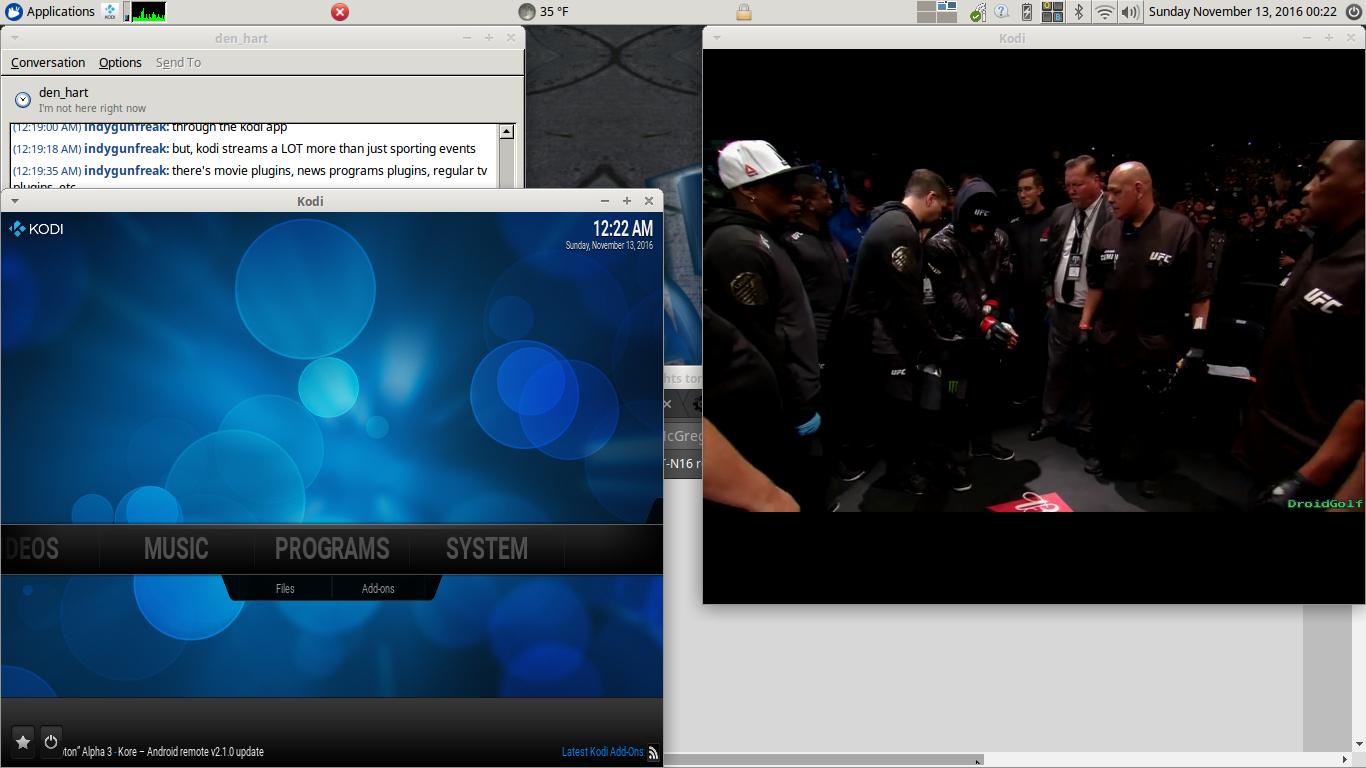Open the battery power manager icon
The width and height of the screenshot is (1366, 768).
point(1027,12)
